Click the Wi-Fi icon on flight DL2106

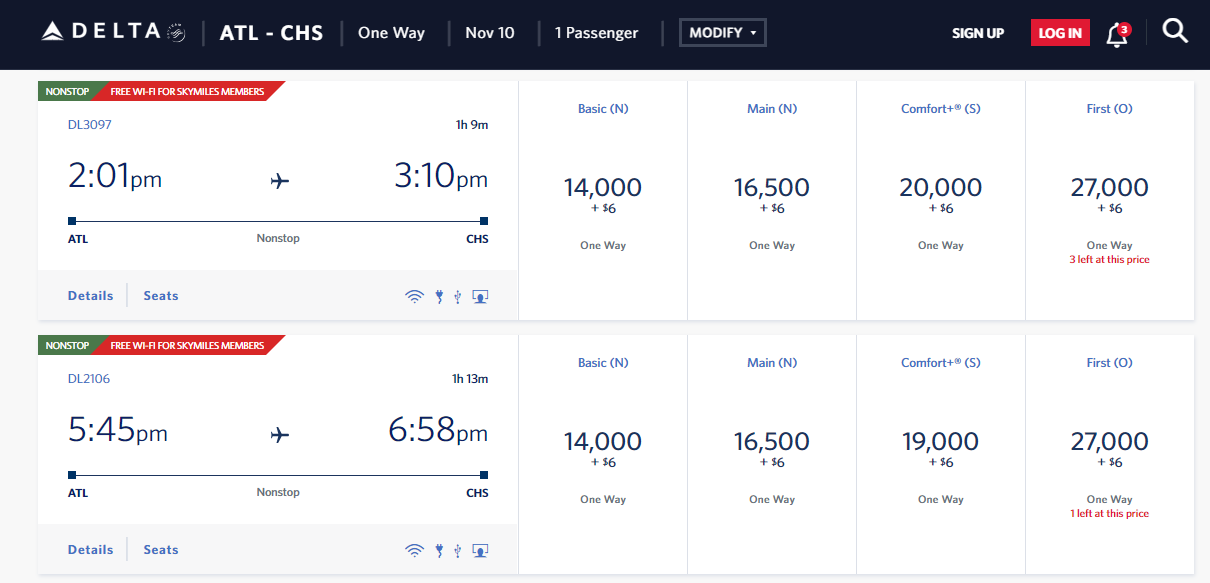click(415, 550)
